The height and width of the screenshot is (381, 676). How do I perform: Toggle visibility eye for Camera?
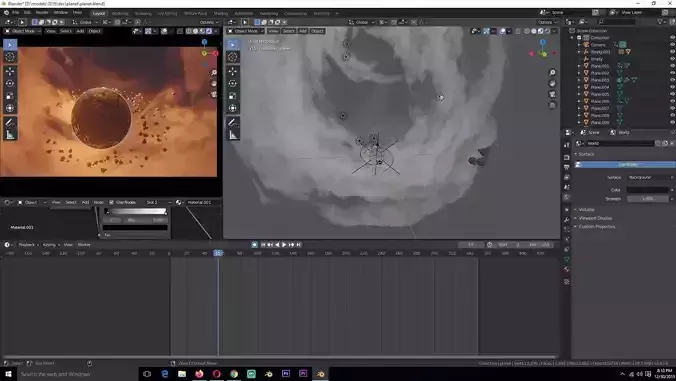[x=672, y=44]
